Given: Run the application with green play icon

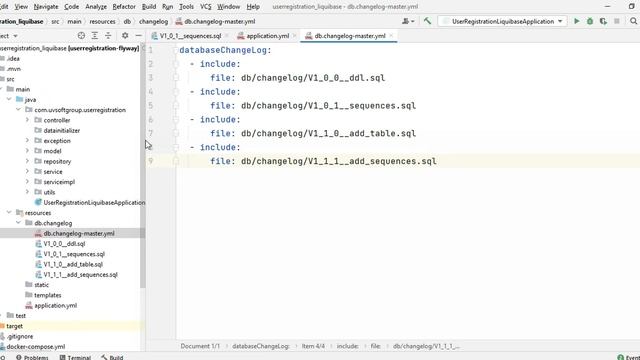Looking at the screenshot, I should tap(576, 21).
